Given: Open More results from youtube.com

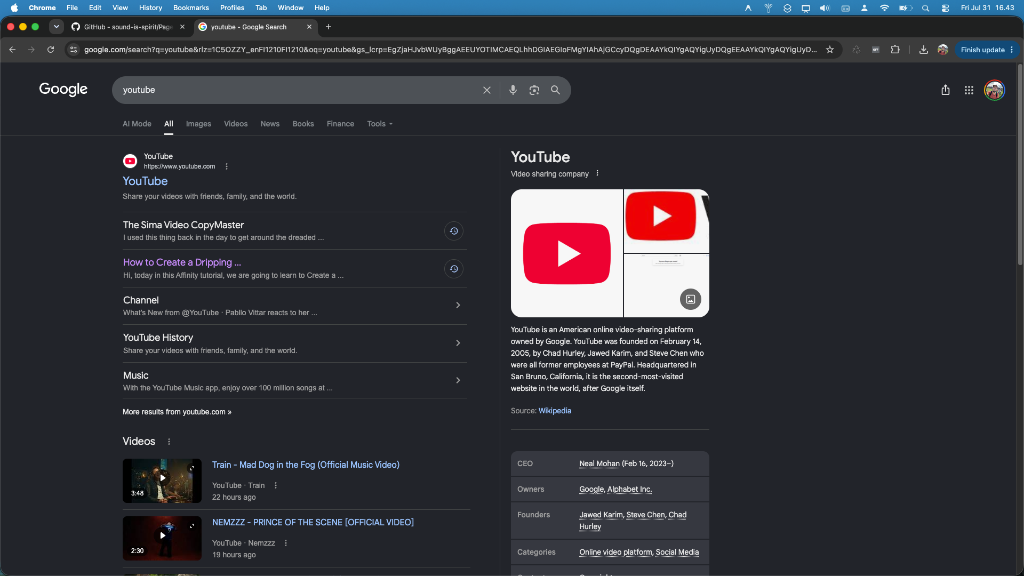Looking at the screenshot, I should [177, 412].
